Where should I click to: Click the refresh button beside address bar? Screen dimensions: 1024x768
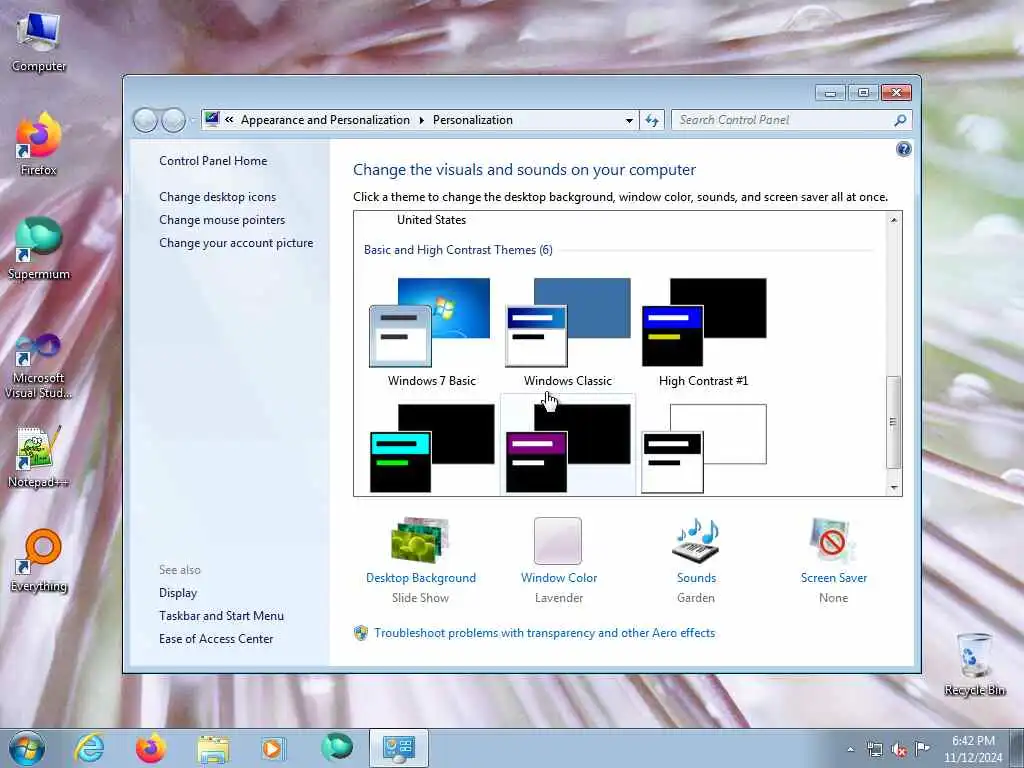pos(652,120)
